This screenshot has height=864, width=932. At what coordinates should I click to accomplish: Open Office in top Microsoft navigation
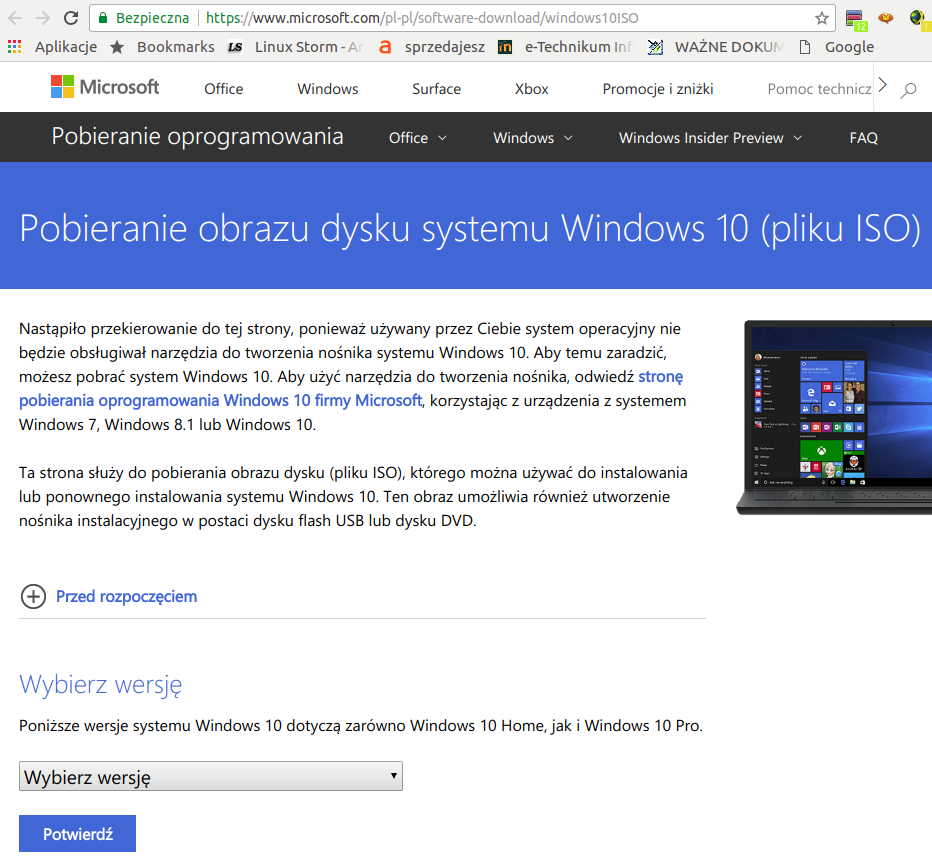click(223, 89)
